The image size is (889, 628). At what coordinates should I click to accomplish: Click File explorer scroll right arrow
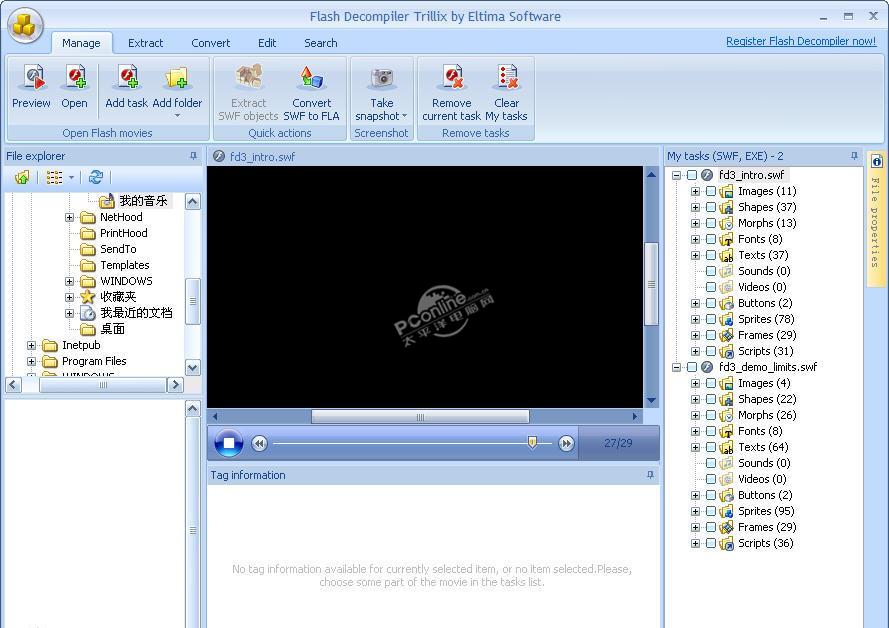click(x=175, y=385)
